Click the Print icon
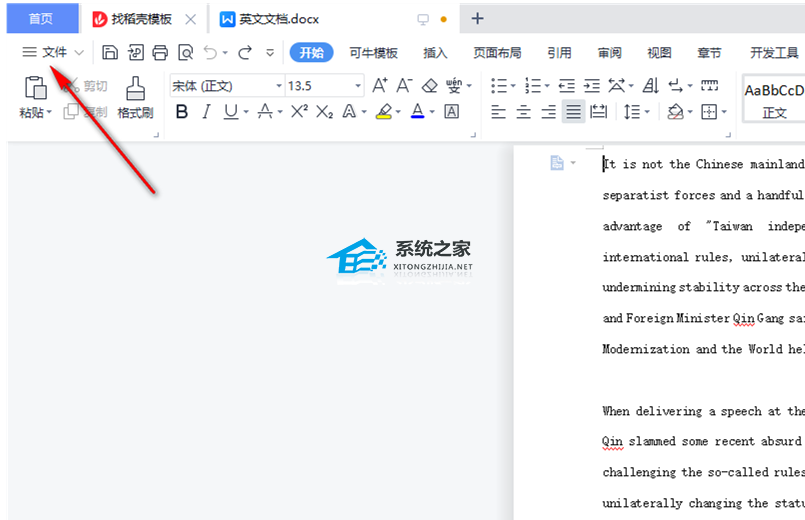The width and height of the screenshot is (805, 520). (x=160, y=52)
